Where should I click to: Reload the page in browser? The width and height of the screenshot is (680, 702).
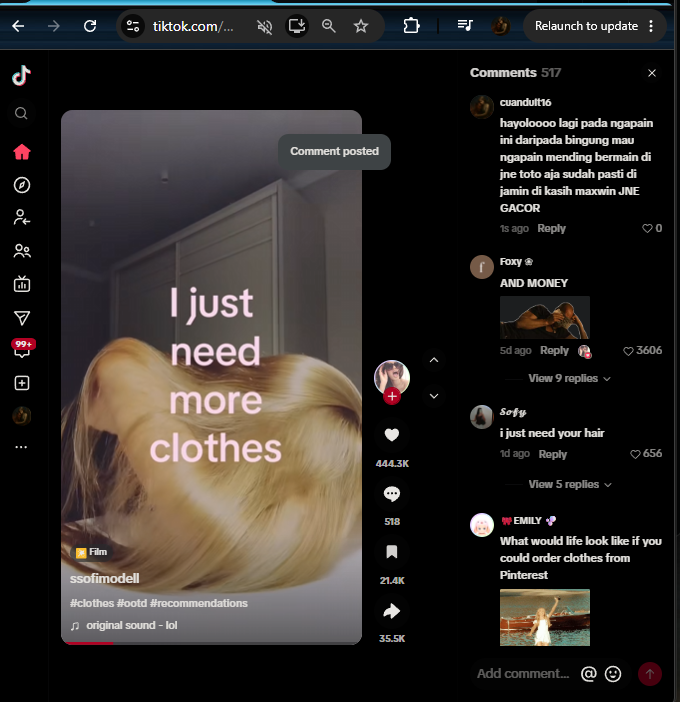(90, 26)
